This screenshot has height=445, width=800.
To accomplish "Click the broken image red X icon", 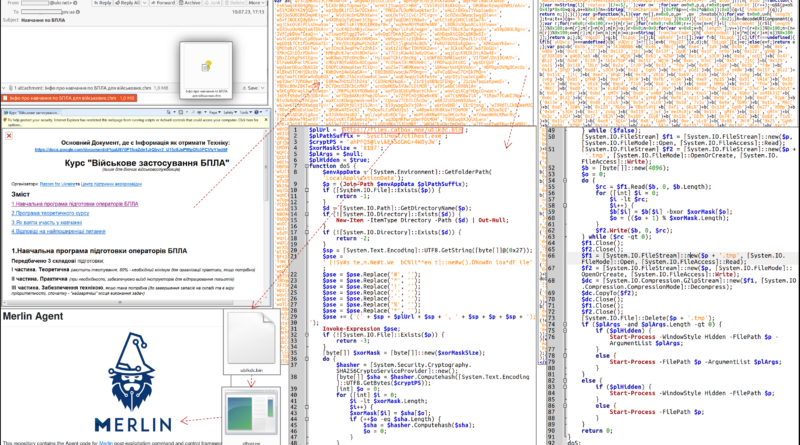I will (9, 135).
